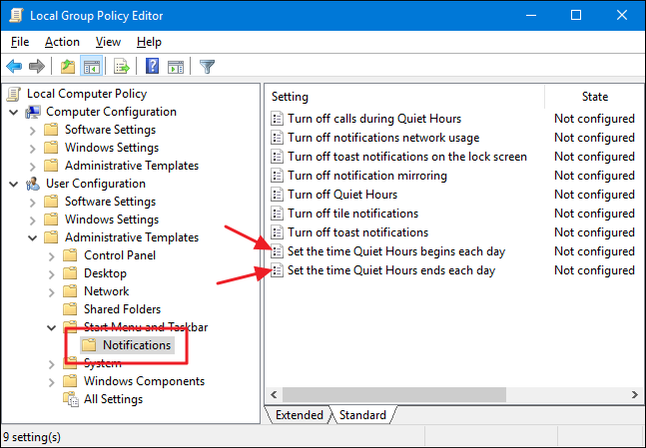This screenshot has height=448, width=646.
Task: Click the horizontal scrollbar left arrow
Action: [x=274, y=394]
